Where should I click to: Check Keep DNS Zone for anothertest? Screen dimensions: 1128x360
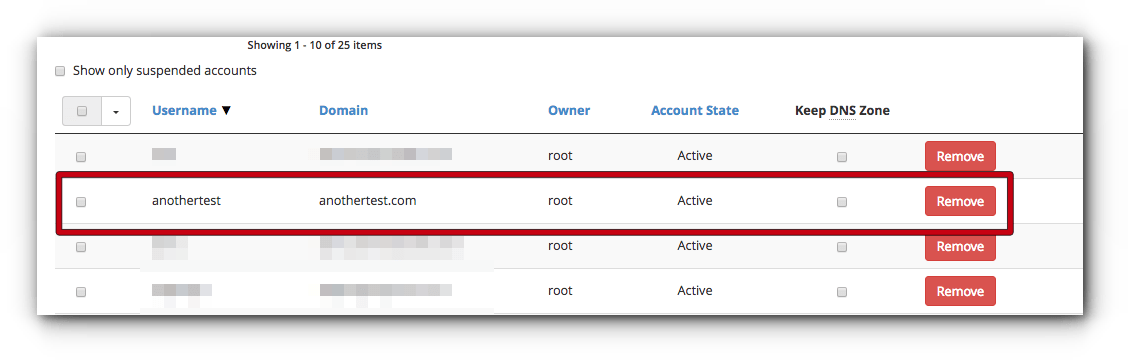point(842,202)
